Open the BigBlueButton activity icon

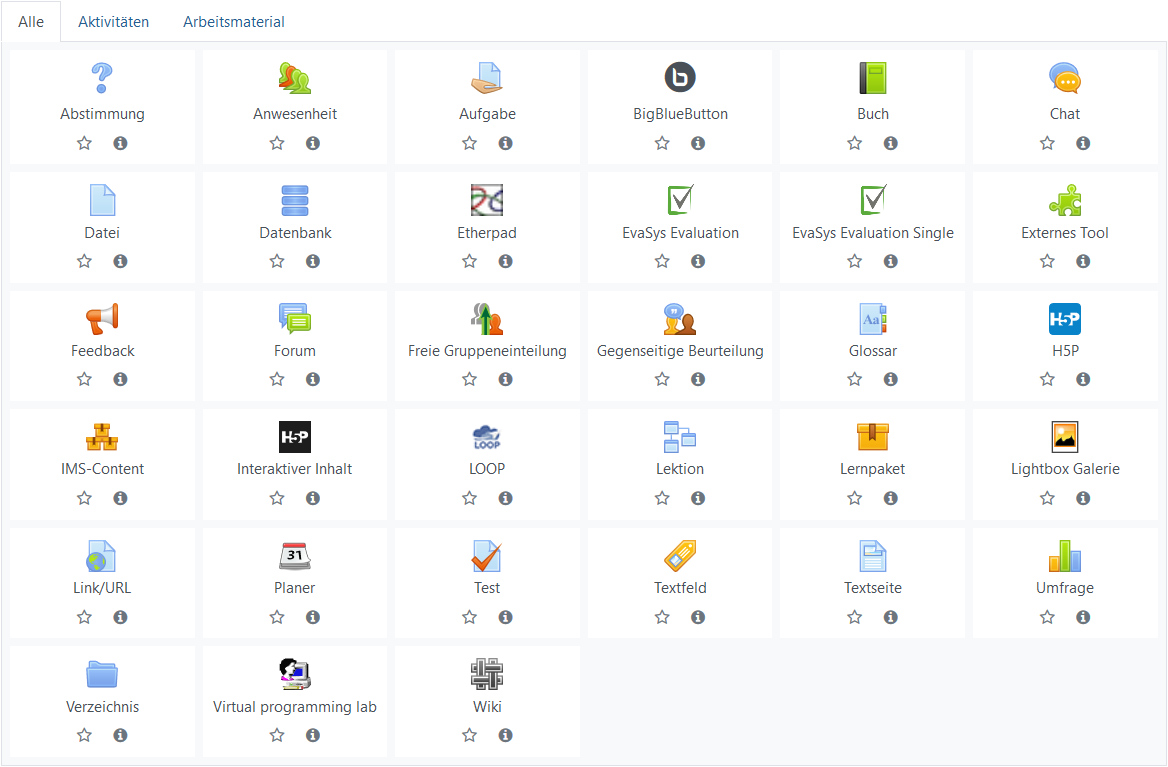click(680, 77)
